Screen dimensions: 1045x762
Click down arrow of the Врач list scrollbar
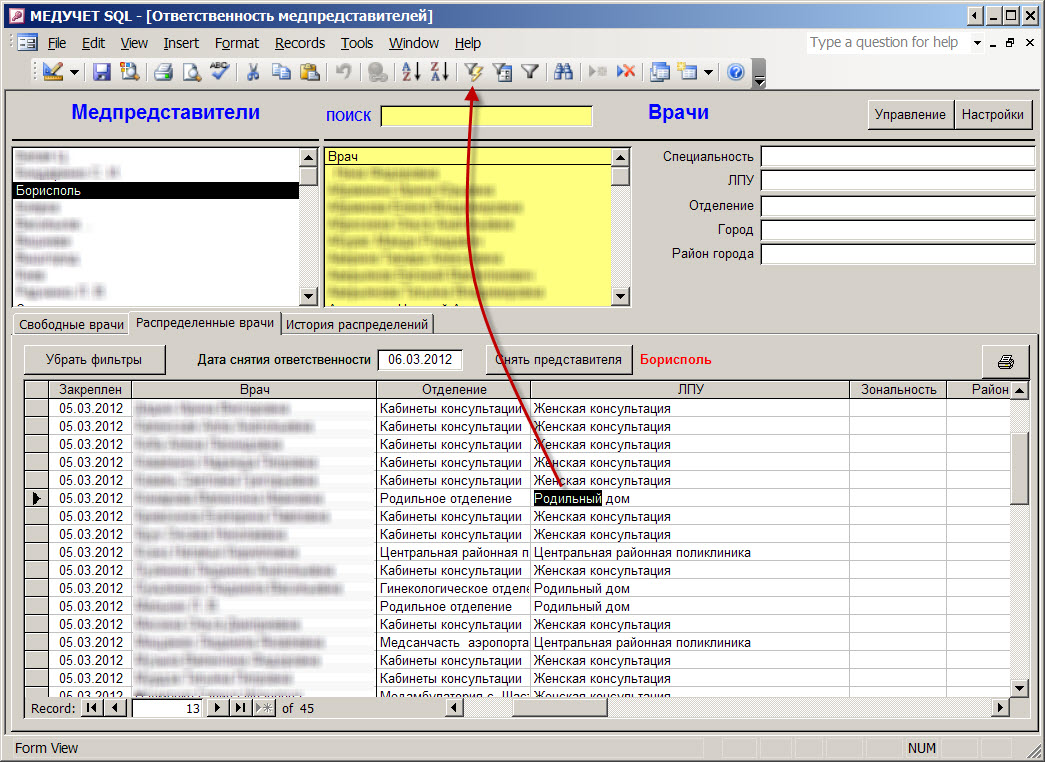pyautogui.click(x=620, y=297)
